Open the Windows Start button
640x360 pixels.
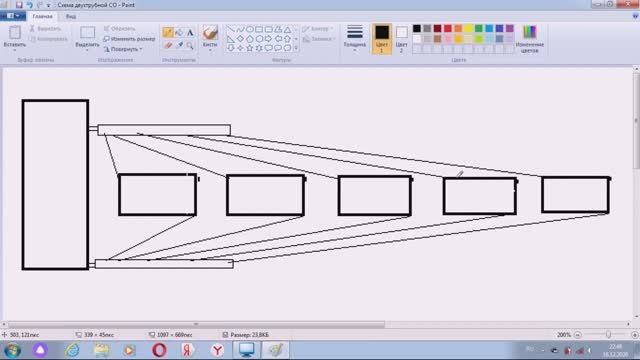pos(12,350)
